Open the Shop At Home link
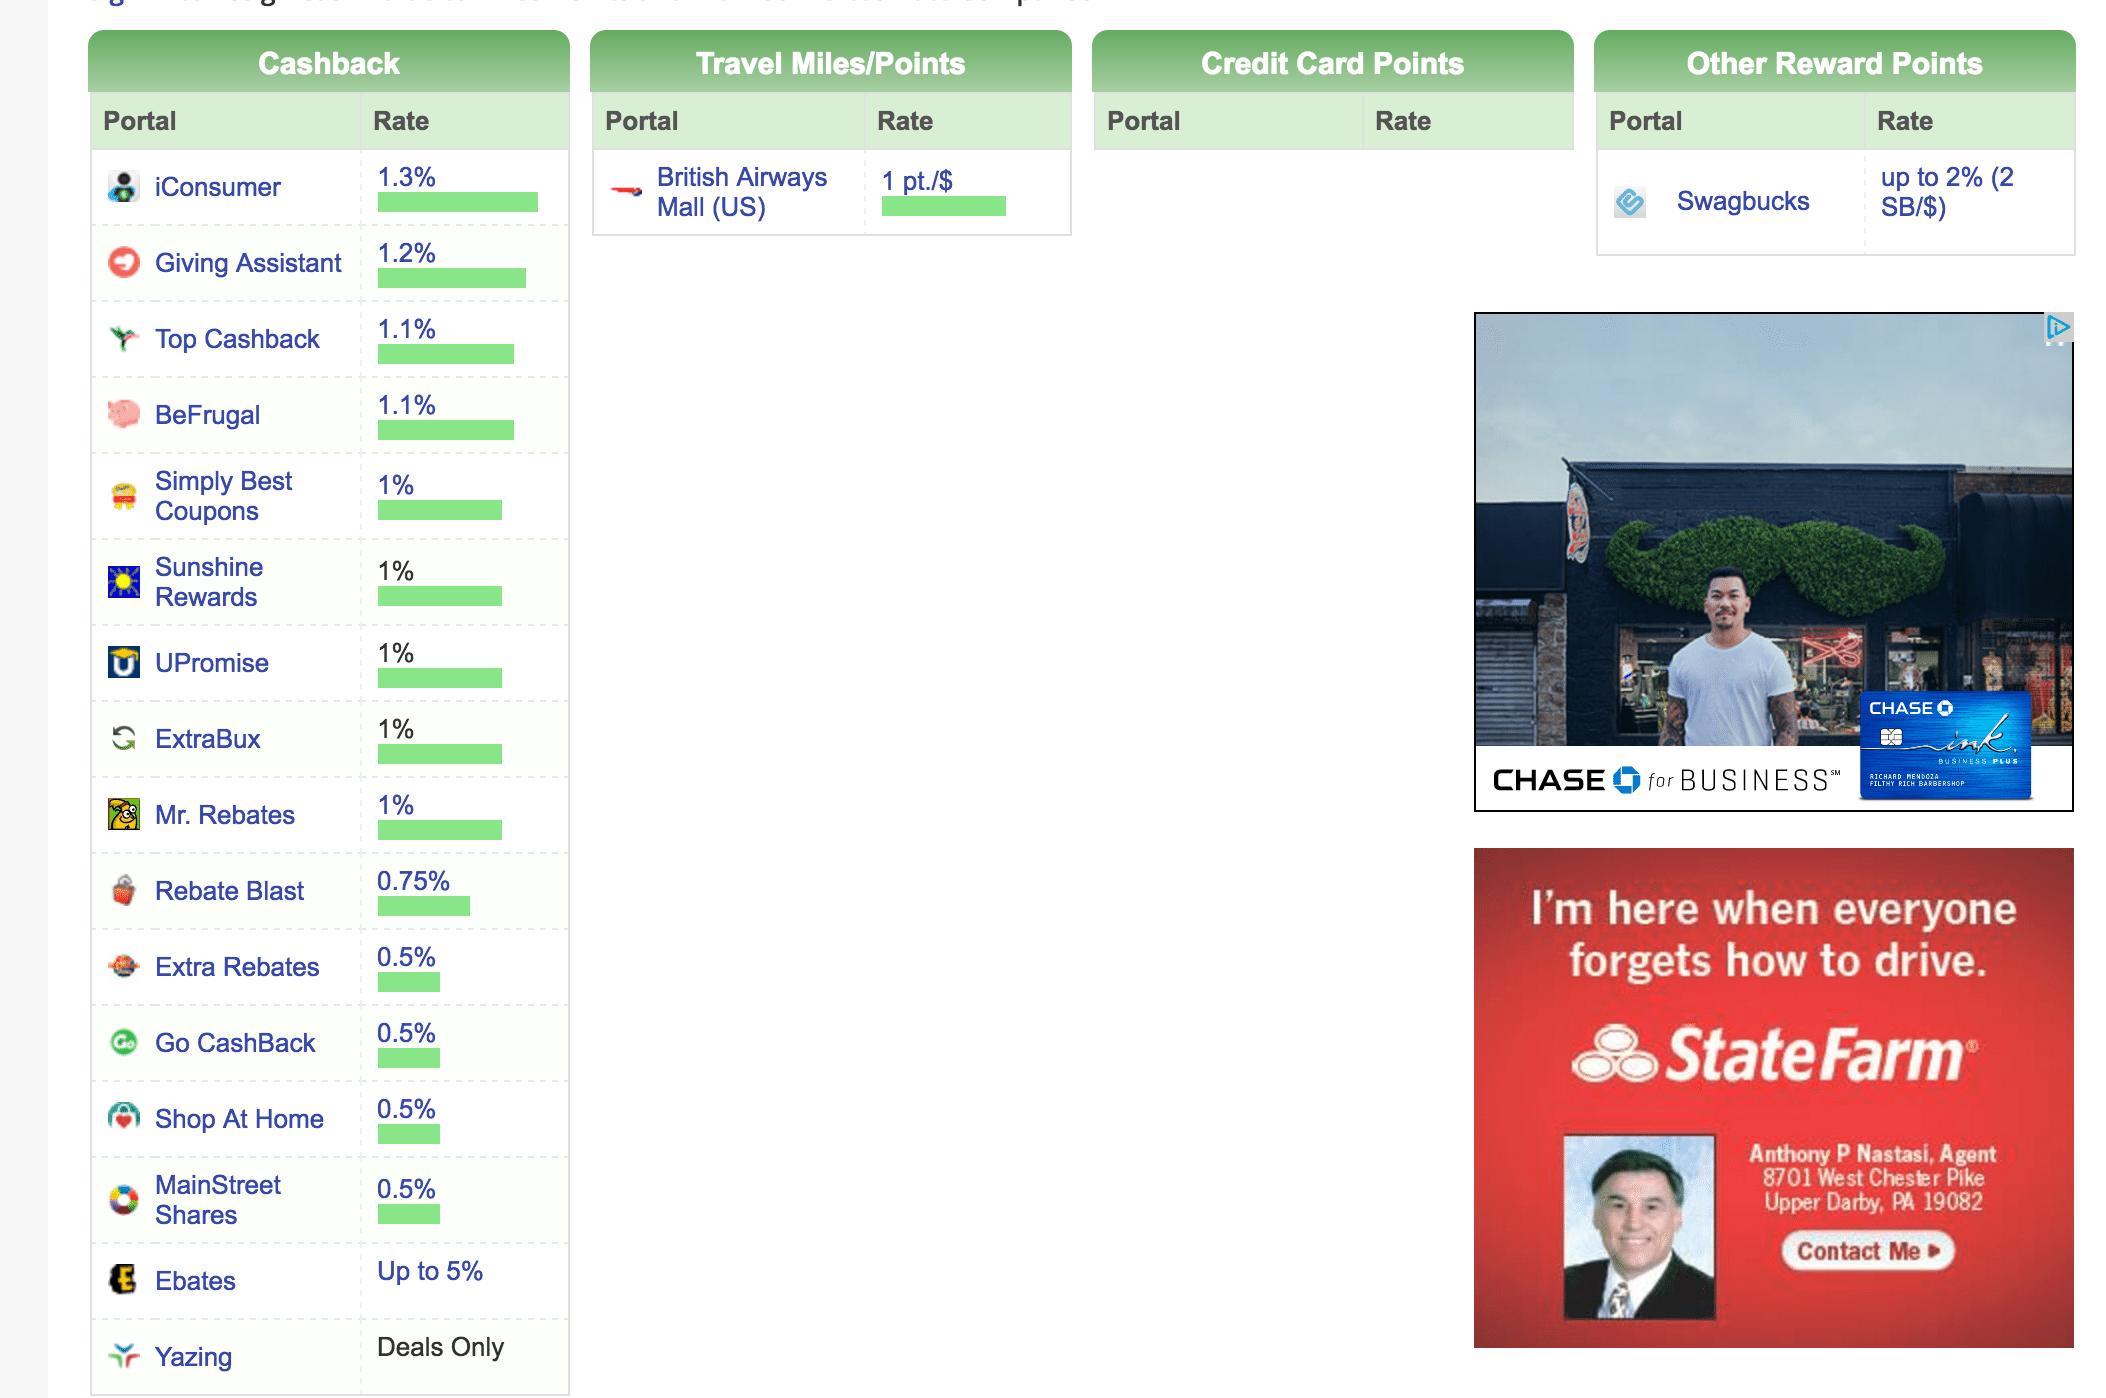The image size is (2106, 1398). (239, 1119)
